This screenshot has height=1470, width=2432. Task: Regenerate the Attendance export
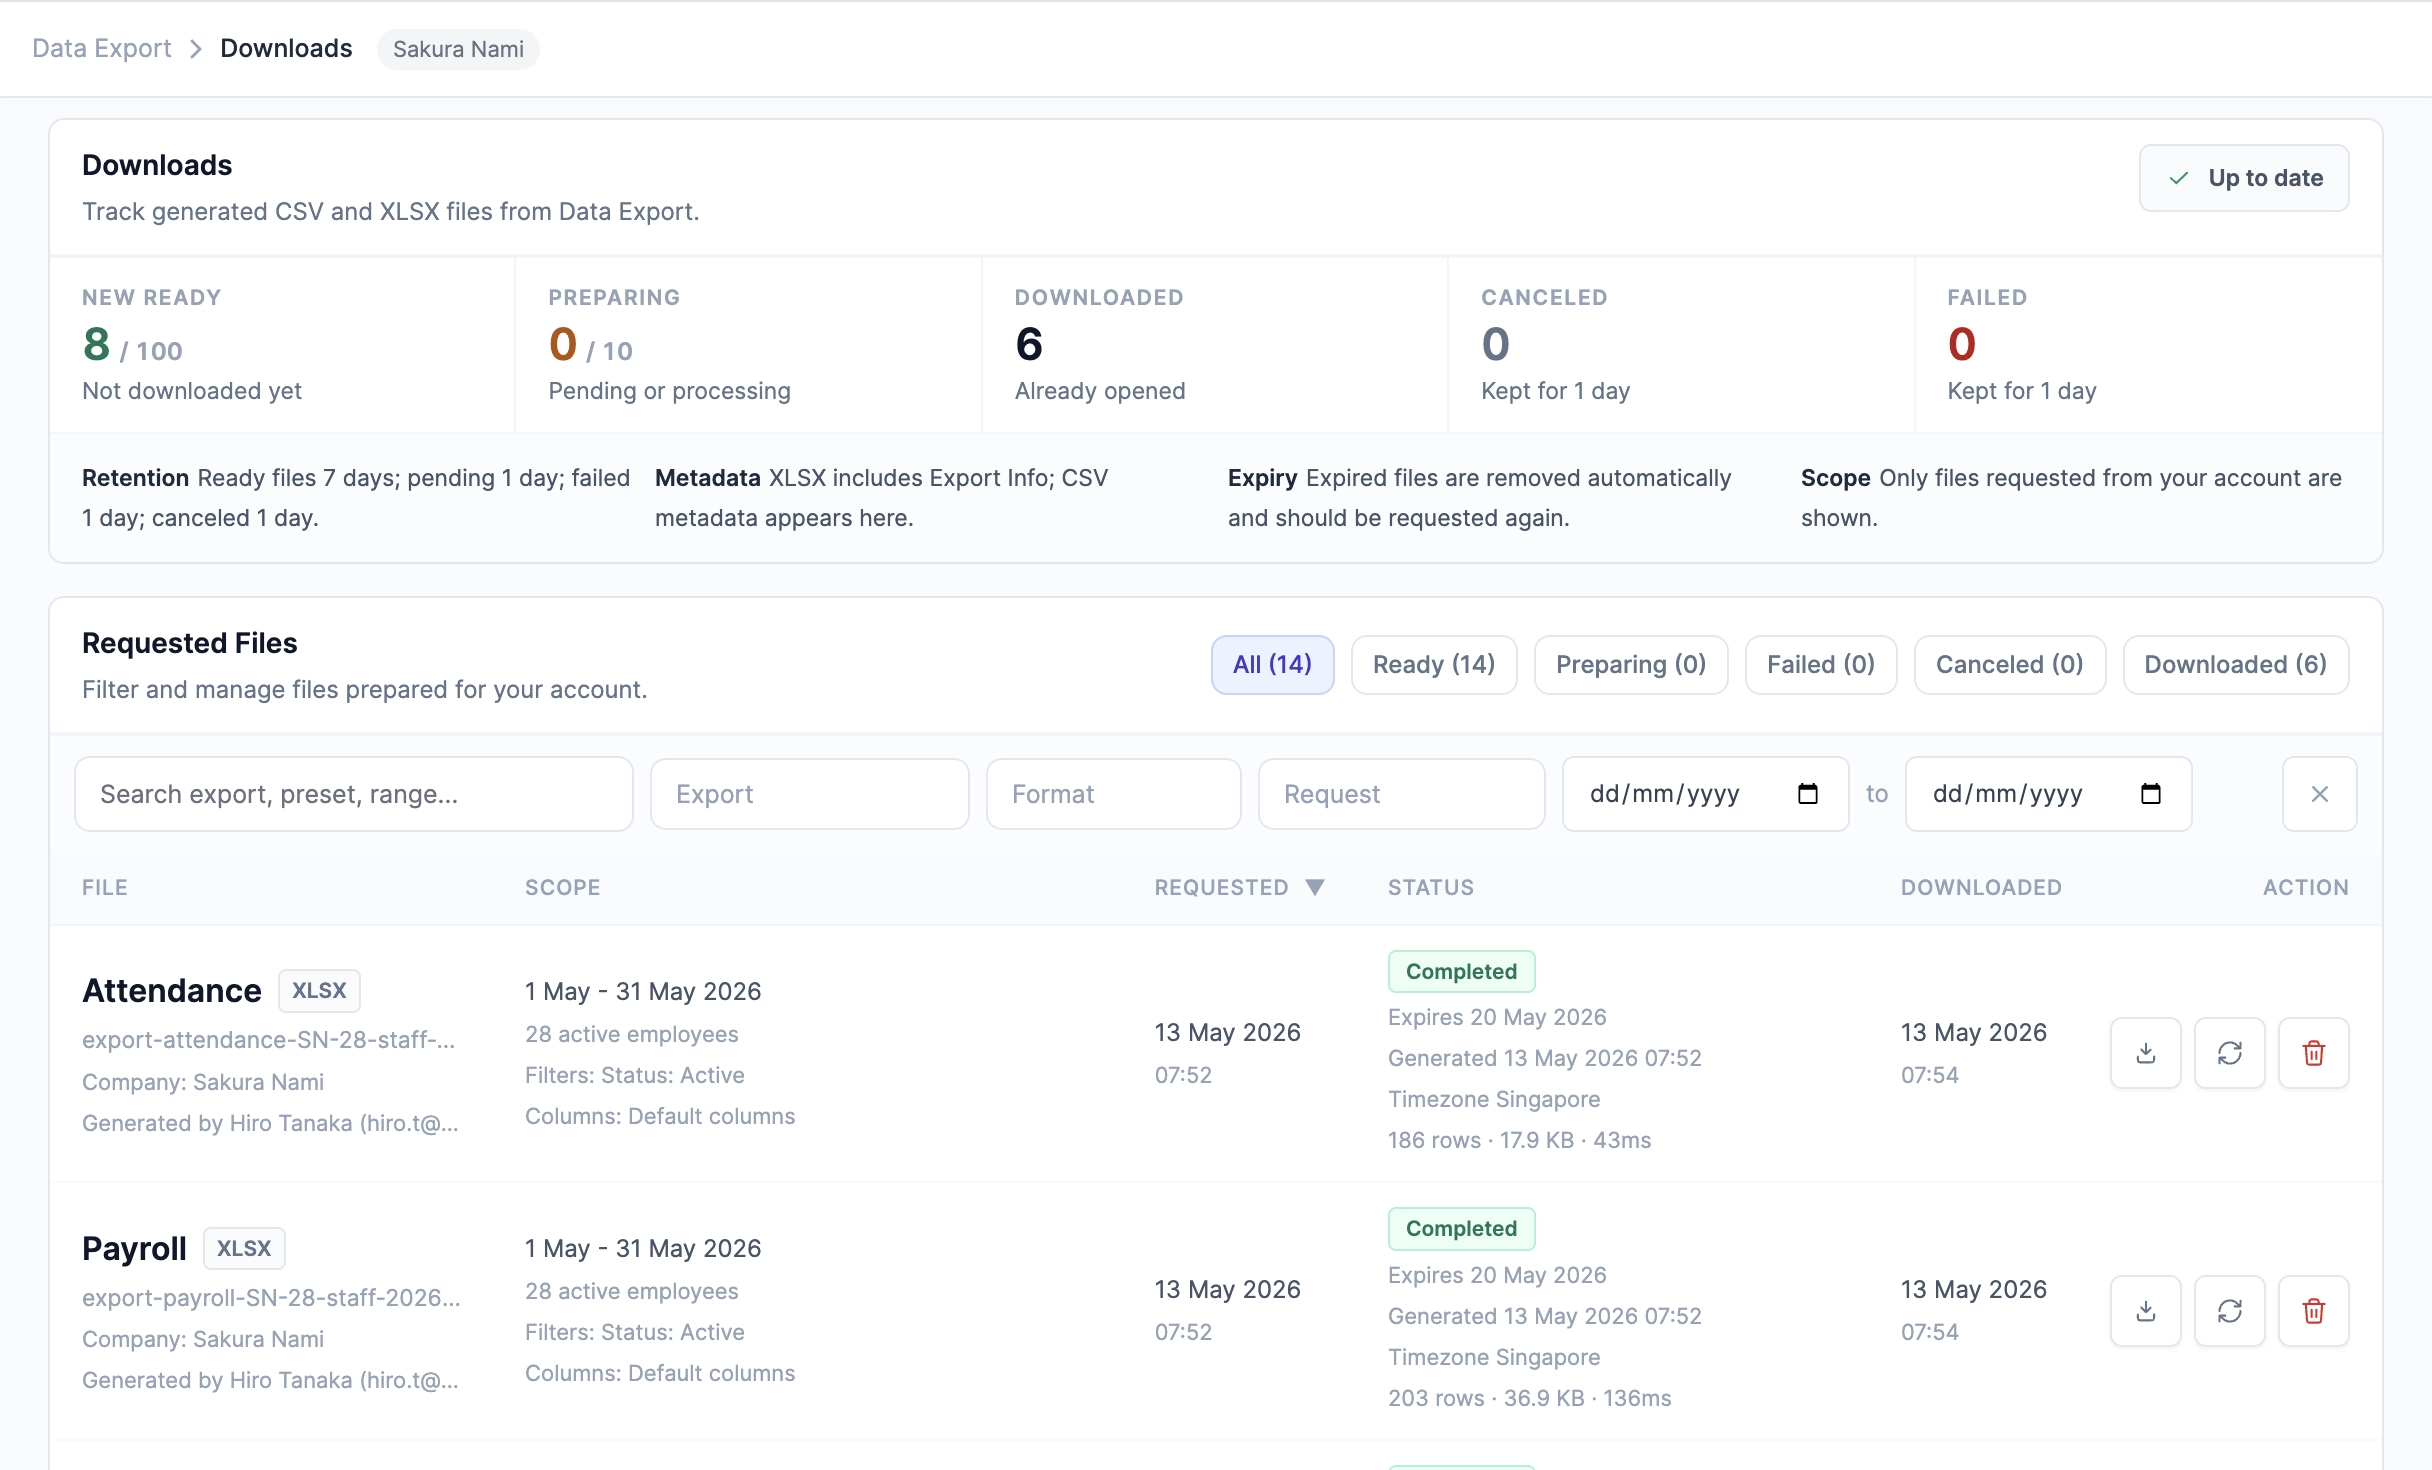pos(2229,1053)
